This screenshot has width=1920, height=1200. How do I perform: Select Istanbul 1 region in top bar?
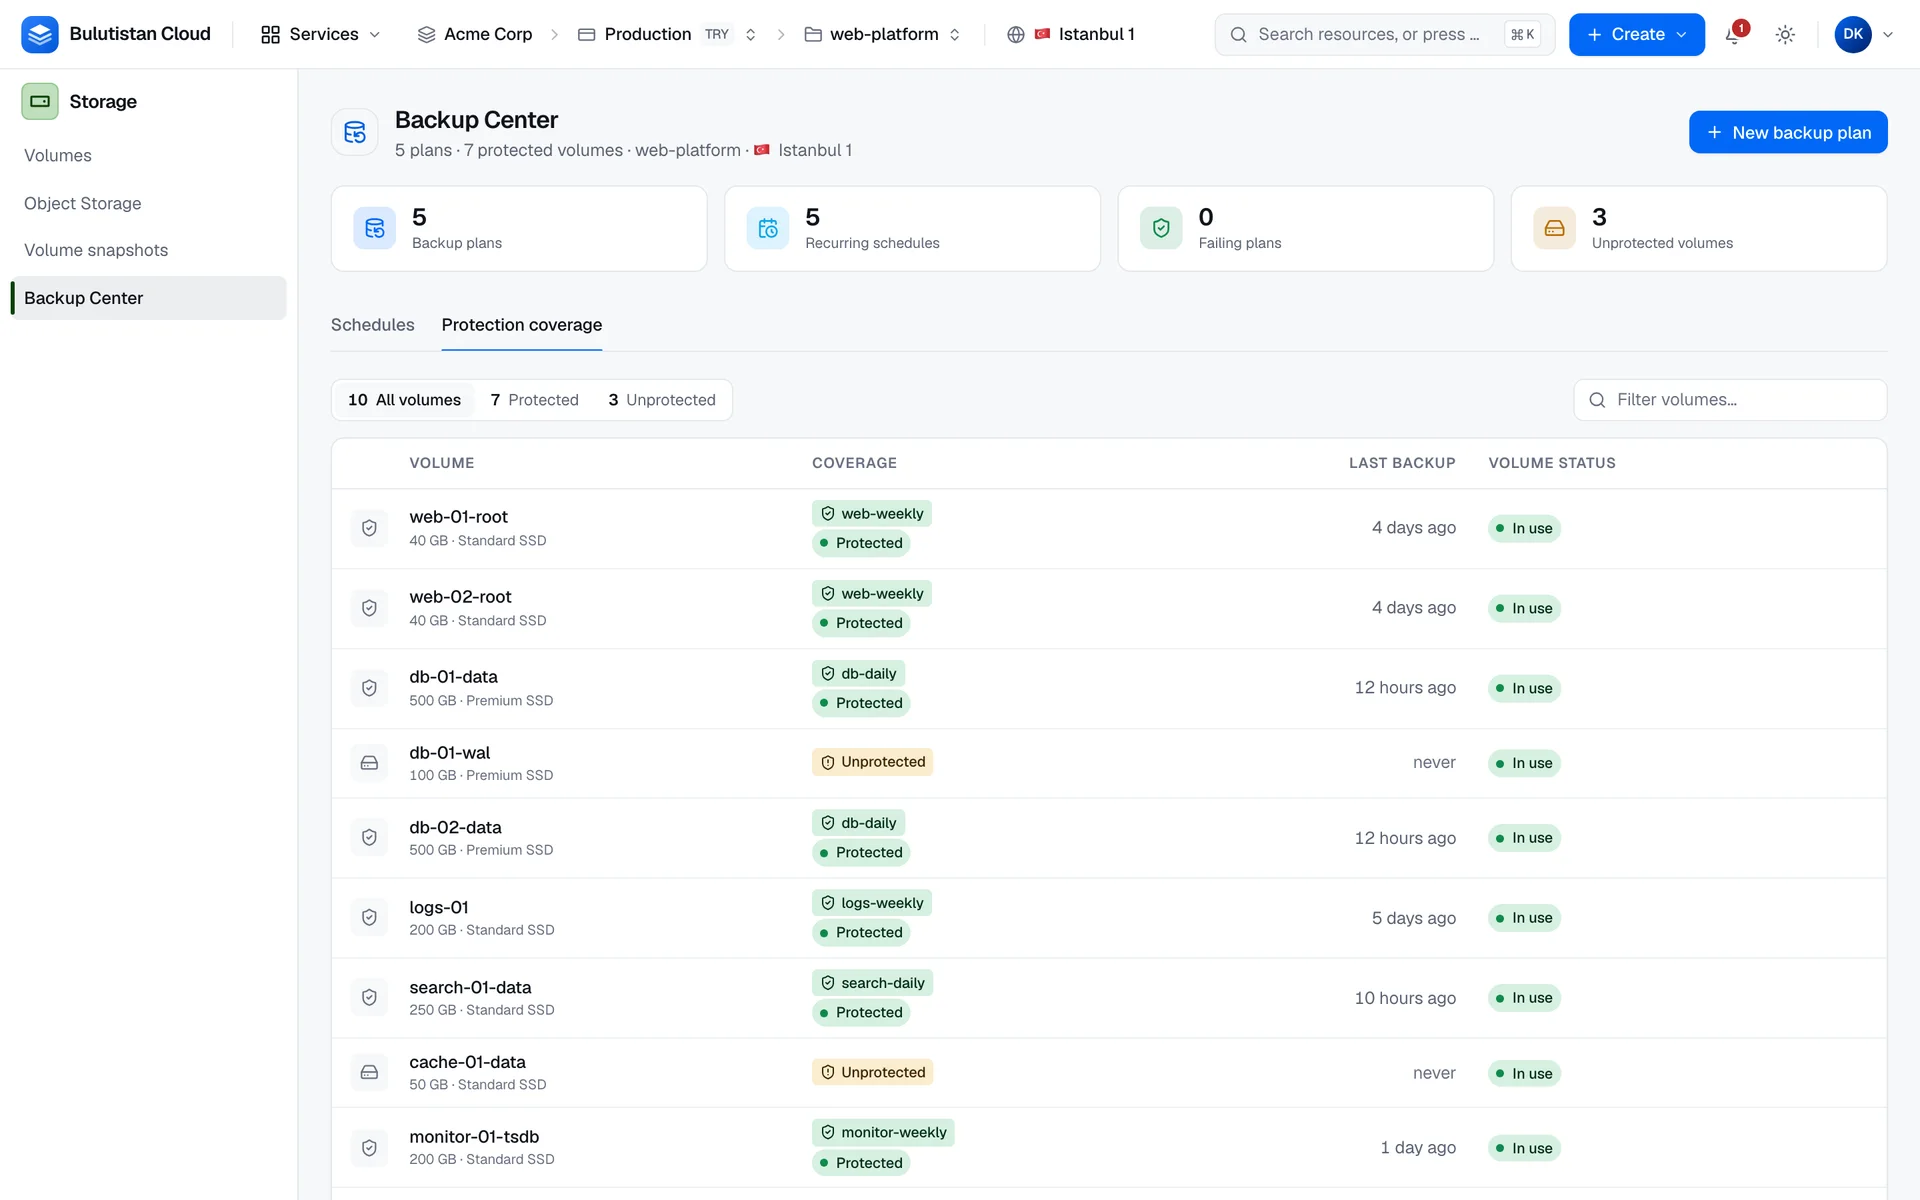[1085, 35]
